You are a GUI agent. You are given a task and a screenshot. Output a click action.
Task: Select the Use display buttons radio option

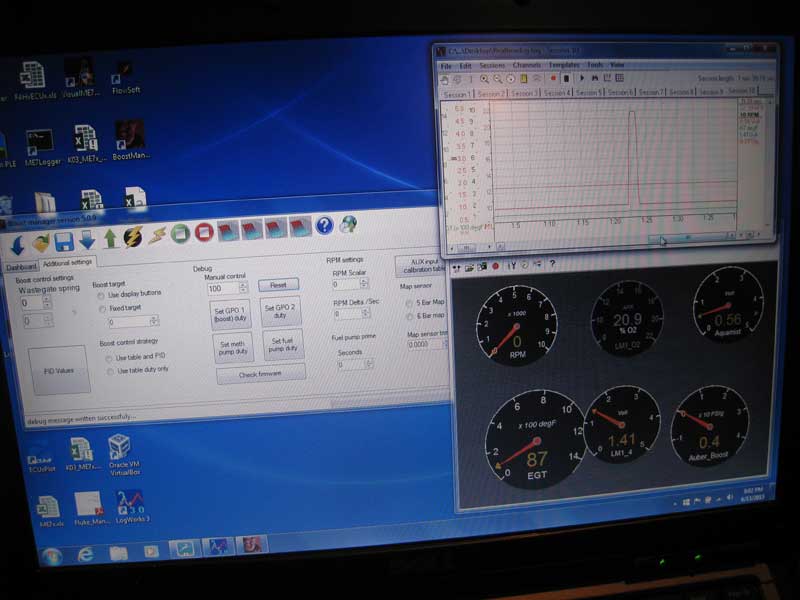pos(102,294)
